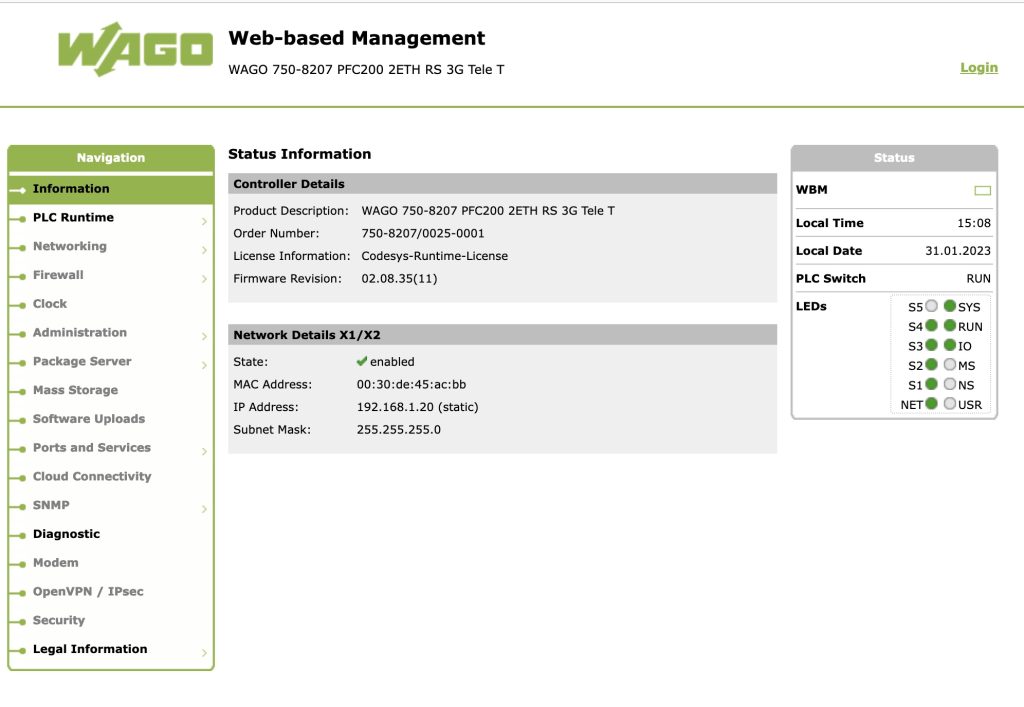Click the Network Details X1/X2 header
Screen dimensions: 1024x707
(x=502, y=335)
